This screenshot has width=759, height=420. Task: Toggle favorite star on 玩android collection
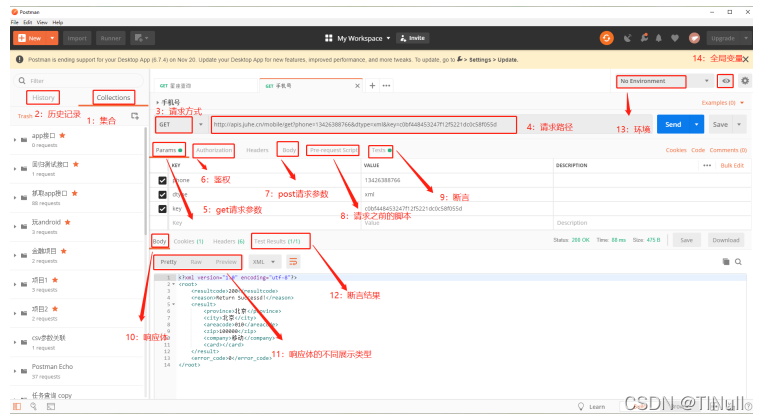(68, 222)
